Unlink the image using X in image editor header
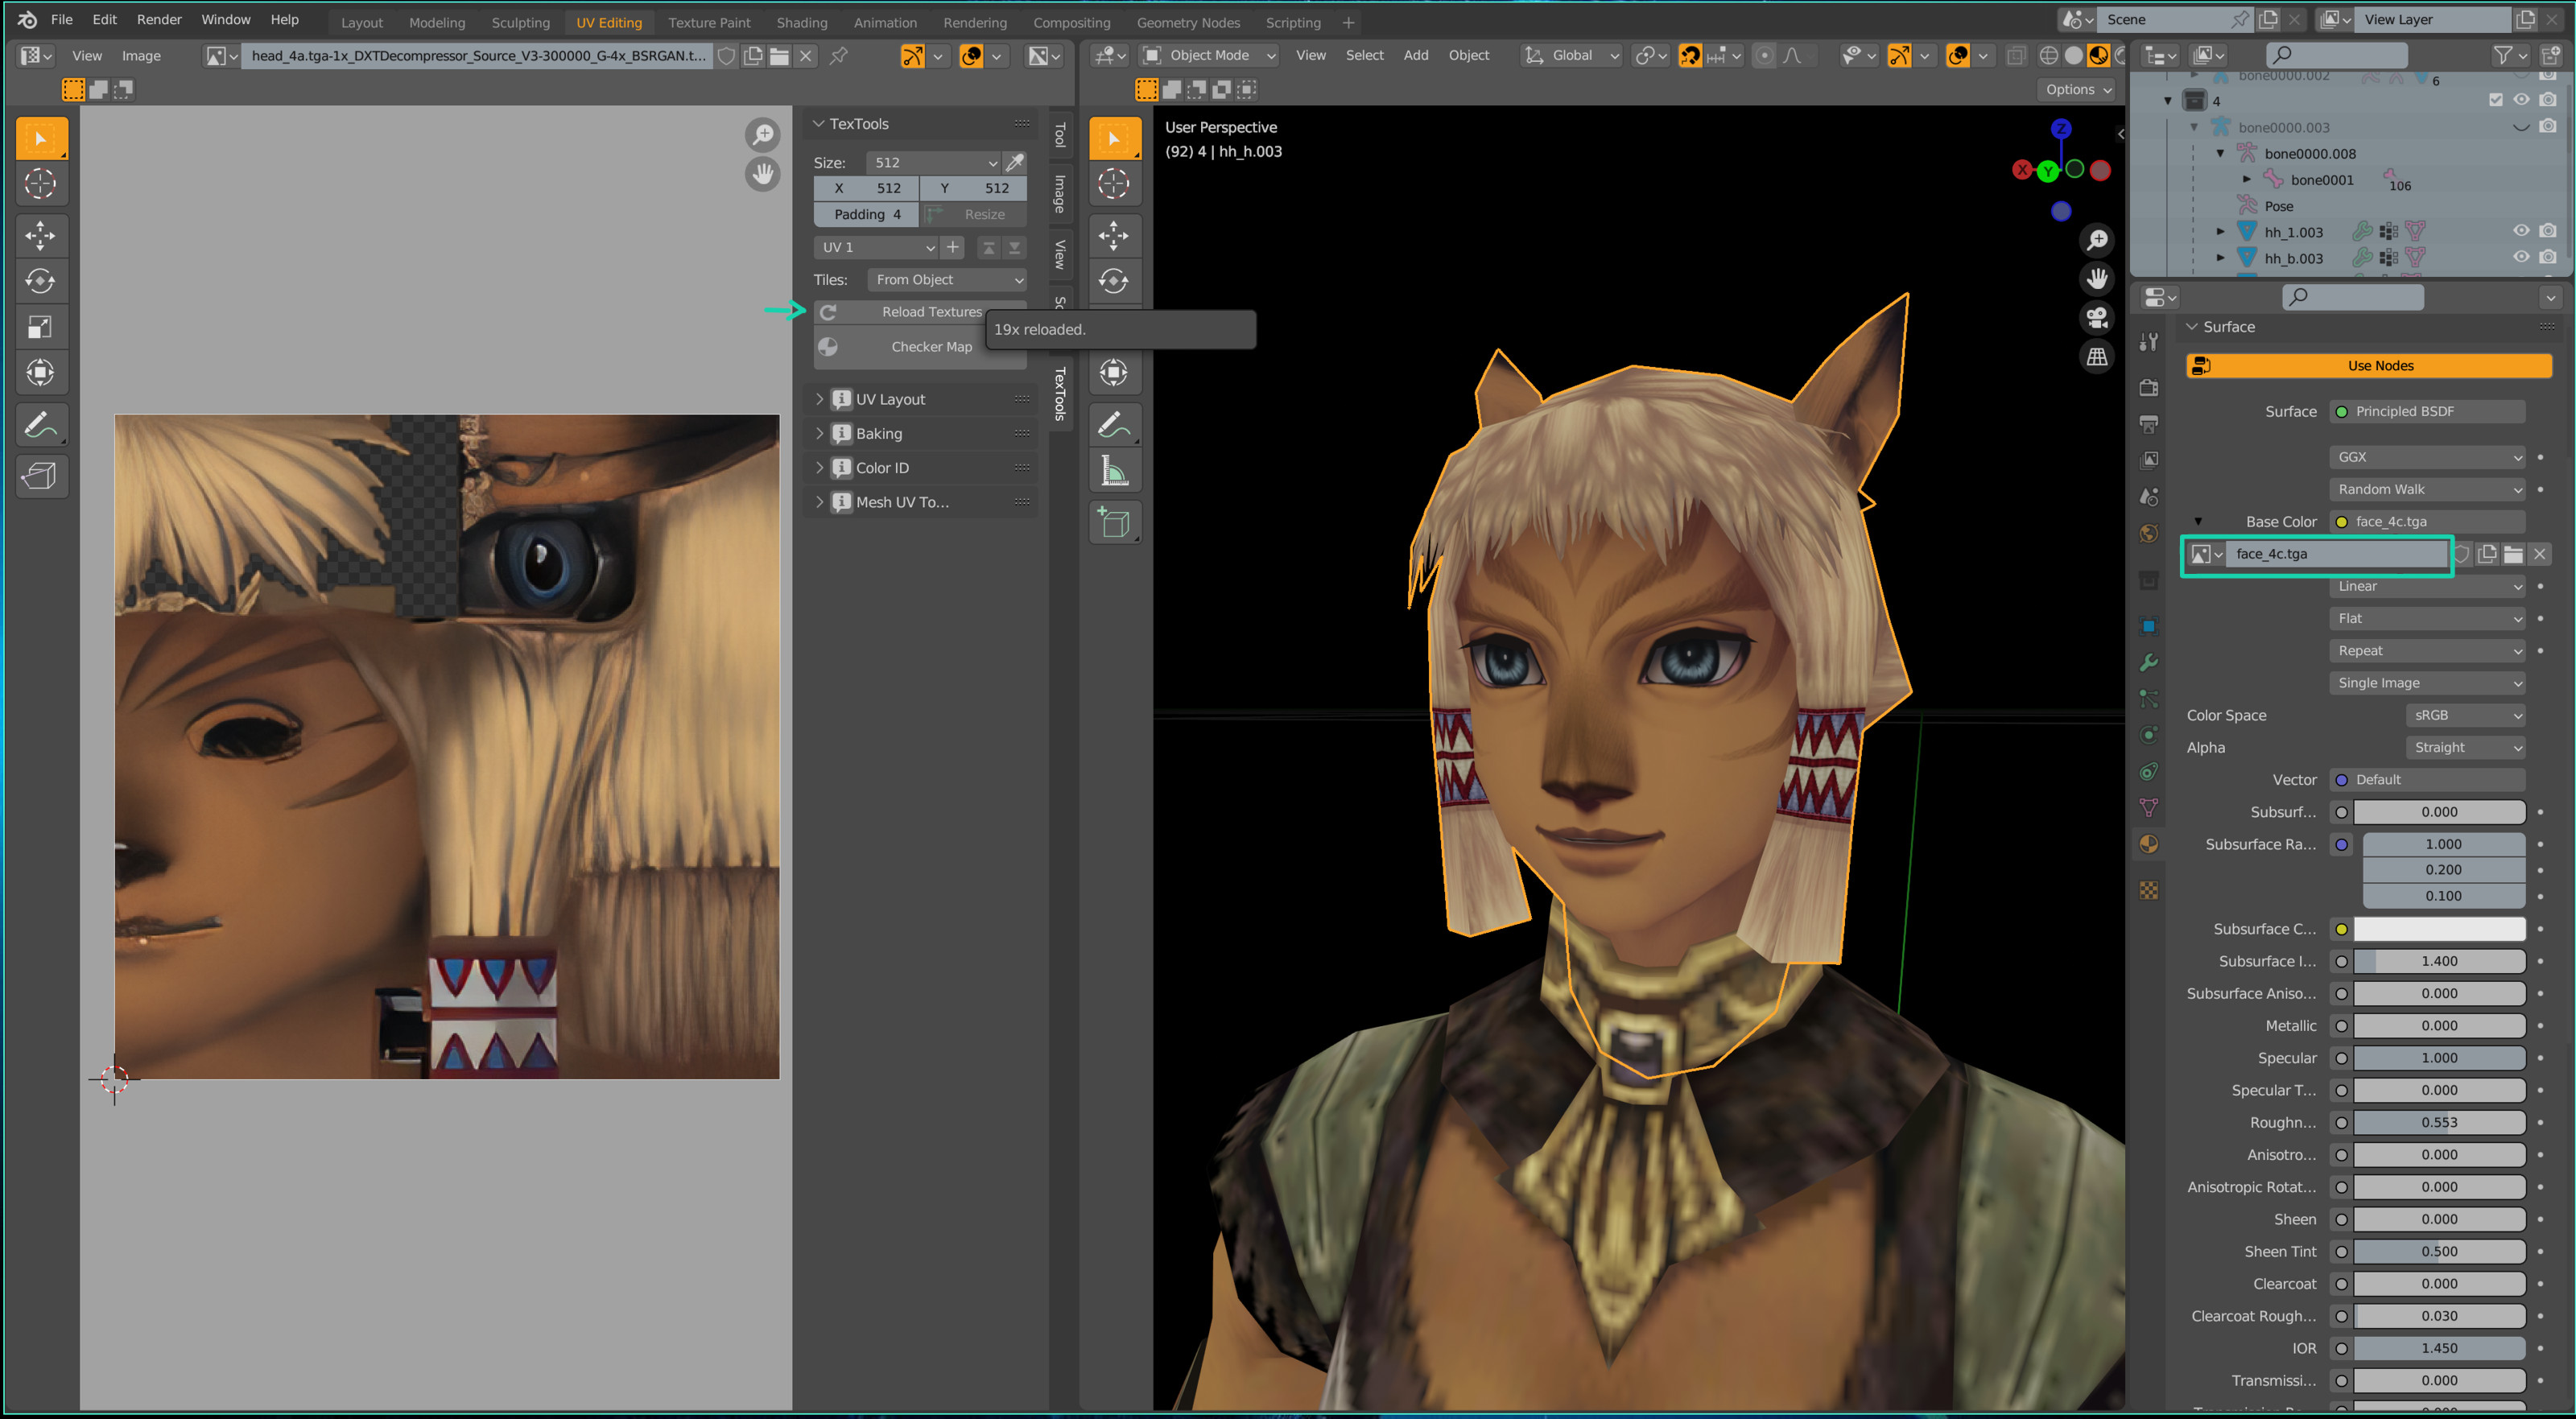2576x1419 pixels. 806,56
